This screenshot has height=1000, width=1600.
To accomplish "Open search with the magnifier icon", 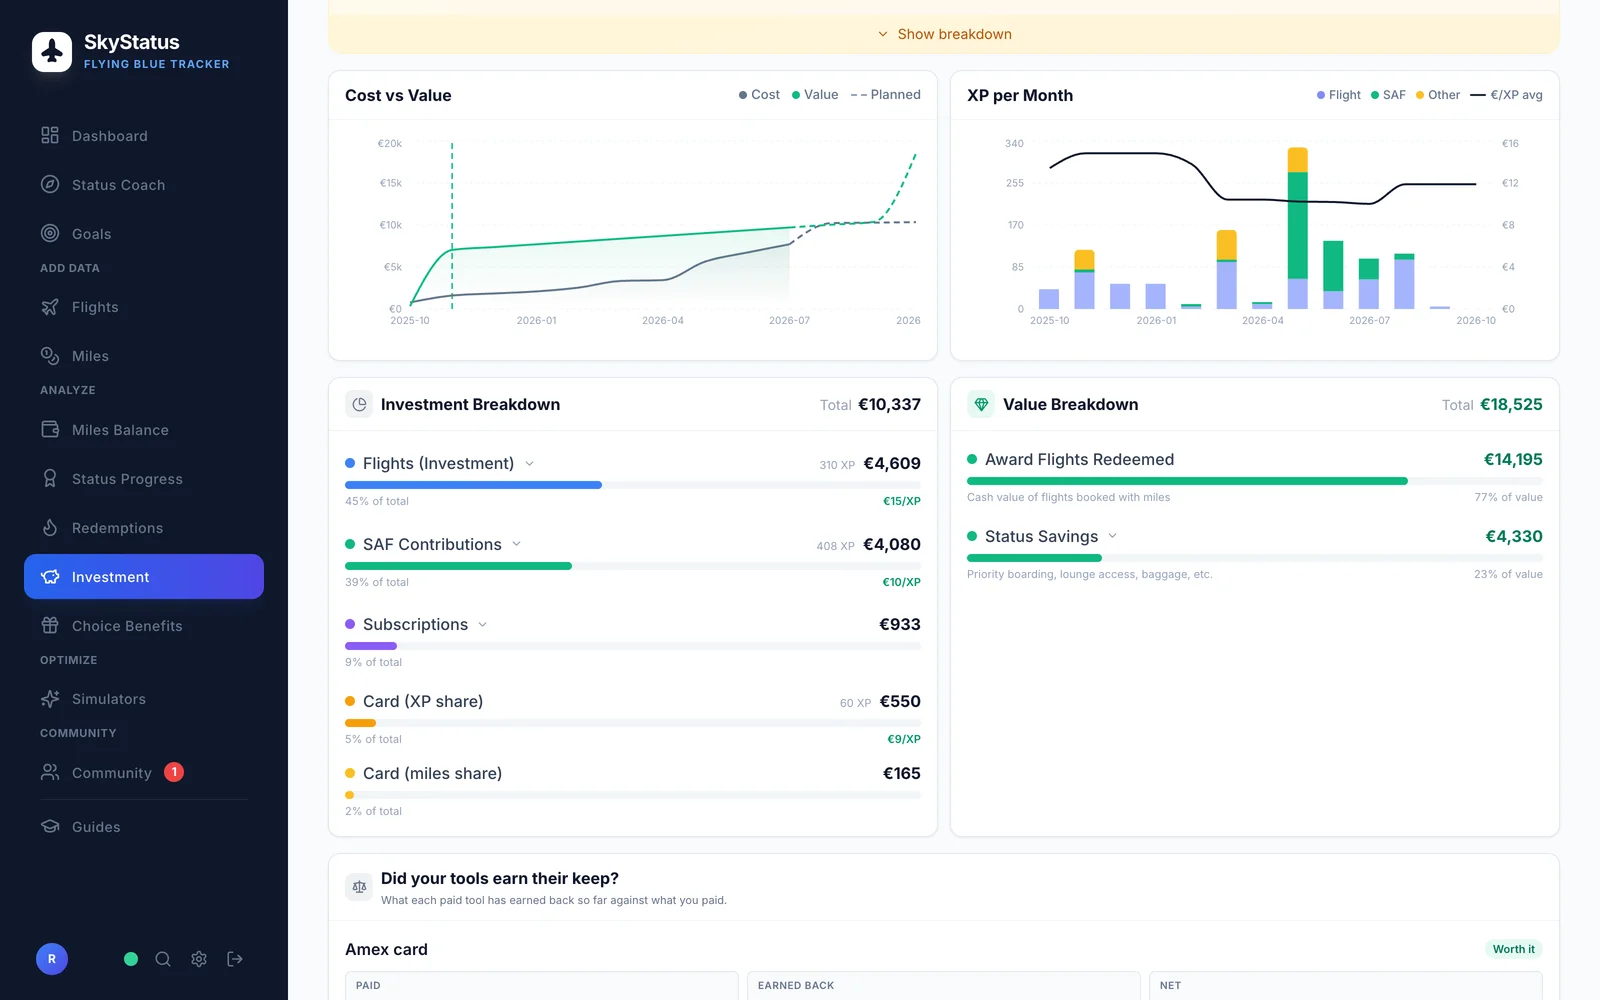I will (163, 959).
